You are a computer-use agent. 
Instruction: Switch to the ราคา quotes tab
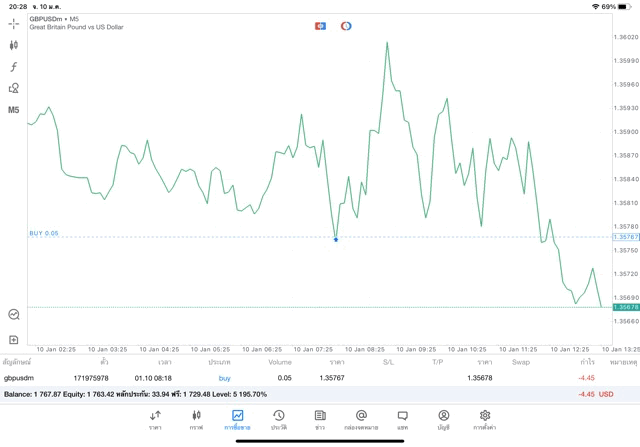[x=155, y=420]
